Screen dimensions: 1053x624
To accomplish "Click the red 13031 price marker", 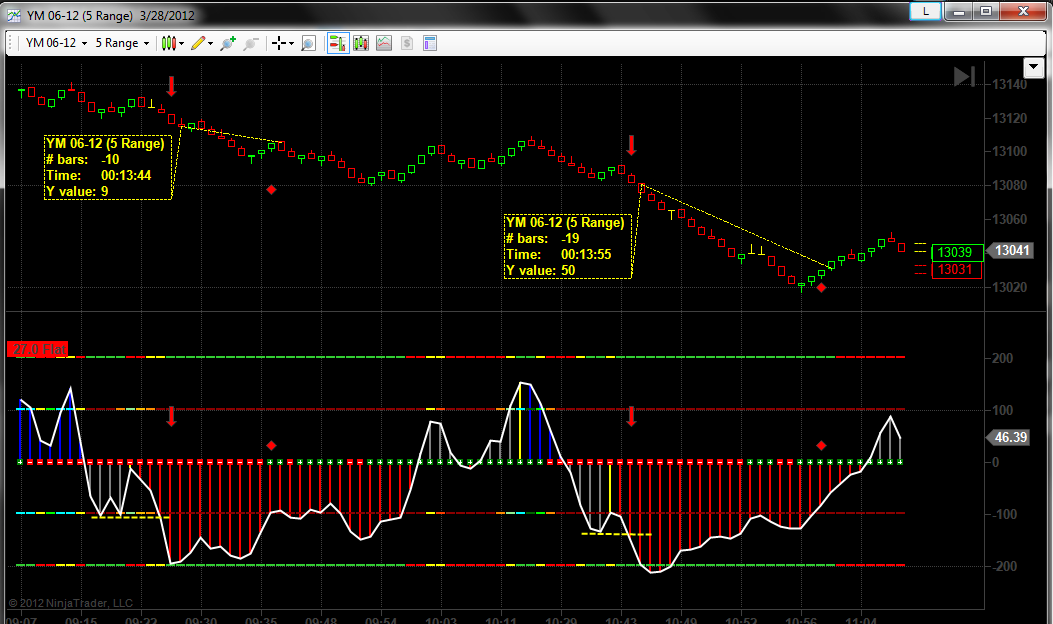I will pos(957,270).
